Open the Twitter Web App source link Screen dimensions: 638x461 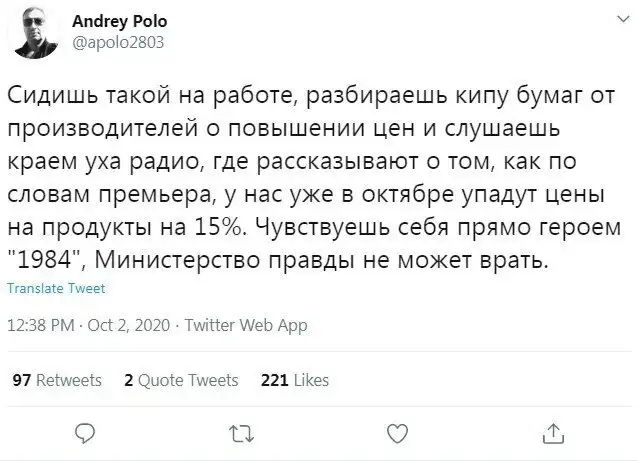[x=246, y=325]
